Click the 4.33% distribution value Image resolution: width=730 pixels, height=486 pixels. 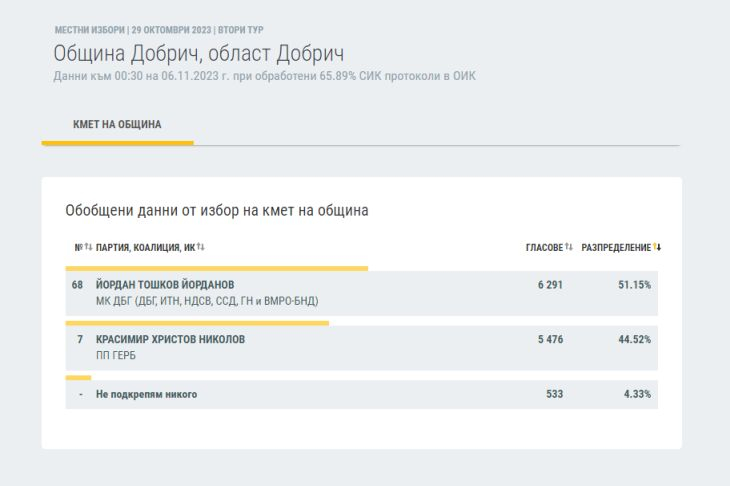tap(637, 394)
